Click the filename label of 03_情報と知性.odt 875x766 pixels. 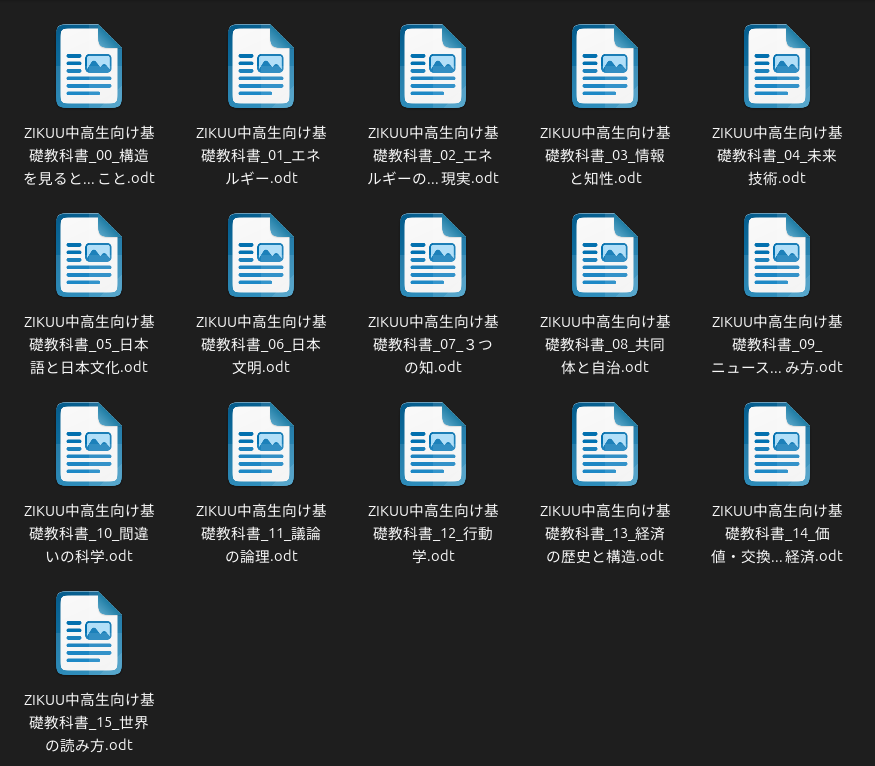click(605, 155)
